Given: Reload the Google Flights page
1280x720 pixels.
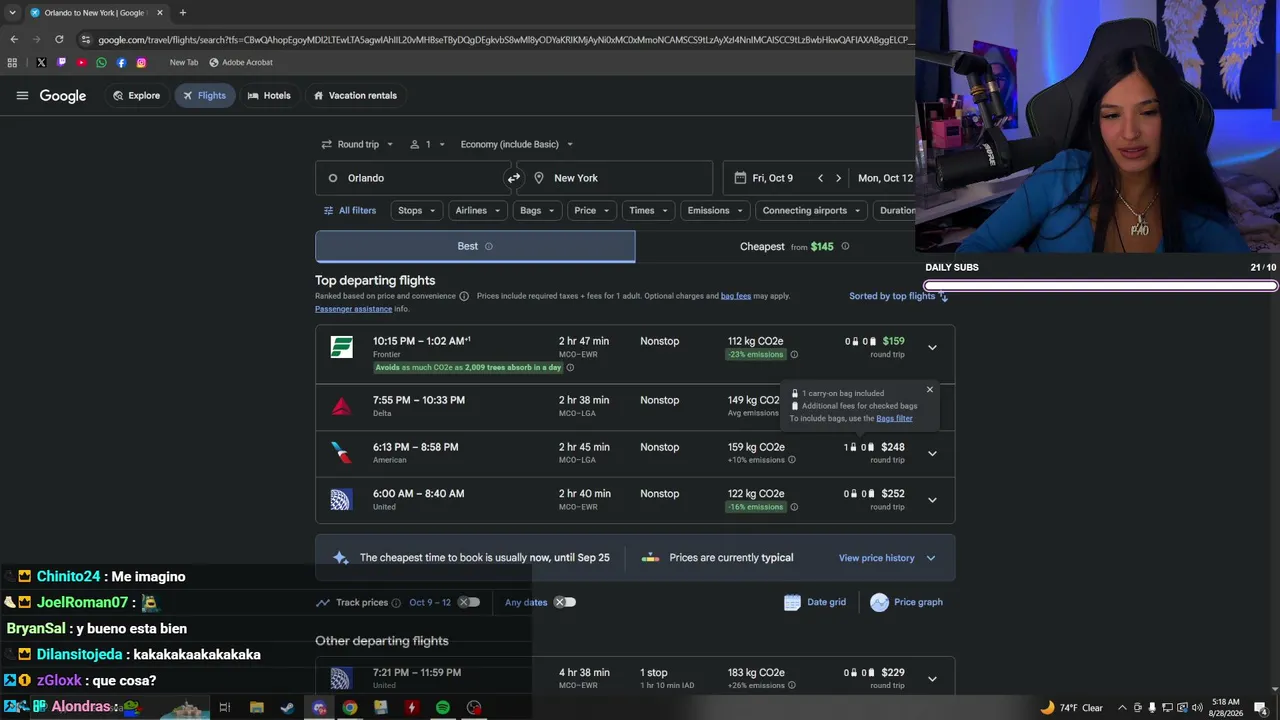Looking at the screenshot, I should pyautogui.click(x=59, y=39).
